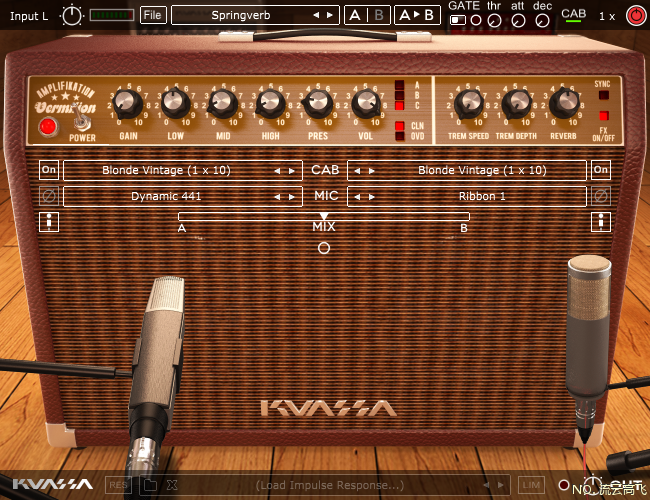Toggle FX ON/OFF button
The image size is (650, 500).
coord(604,116)
